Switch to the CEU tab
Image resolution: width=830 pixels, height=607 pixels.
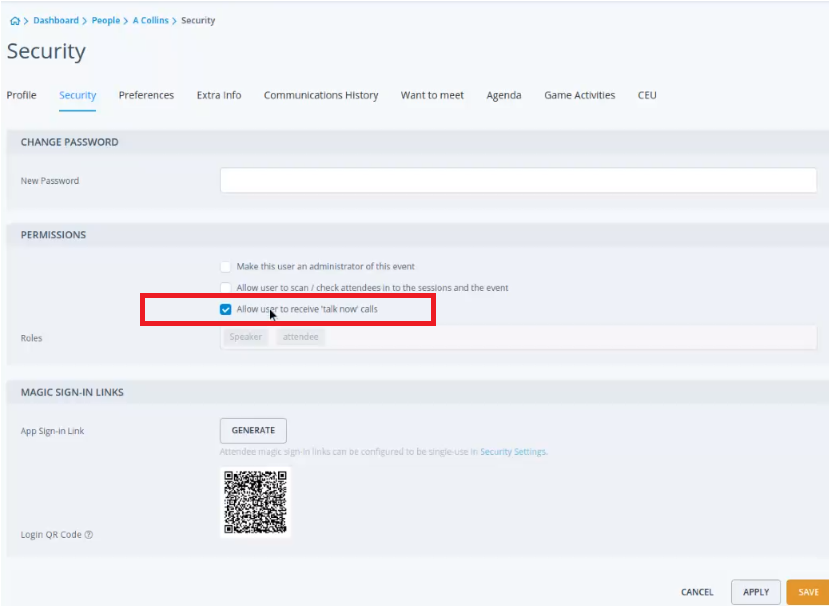pos(647,95)
